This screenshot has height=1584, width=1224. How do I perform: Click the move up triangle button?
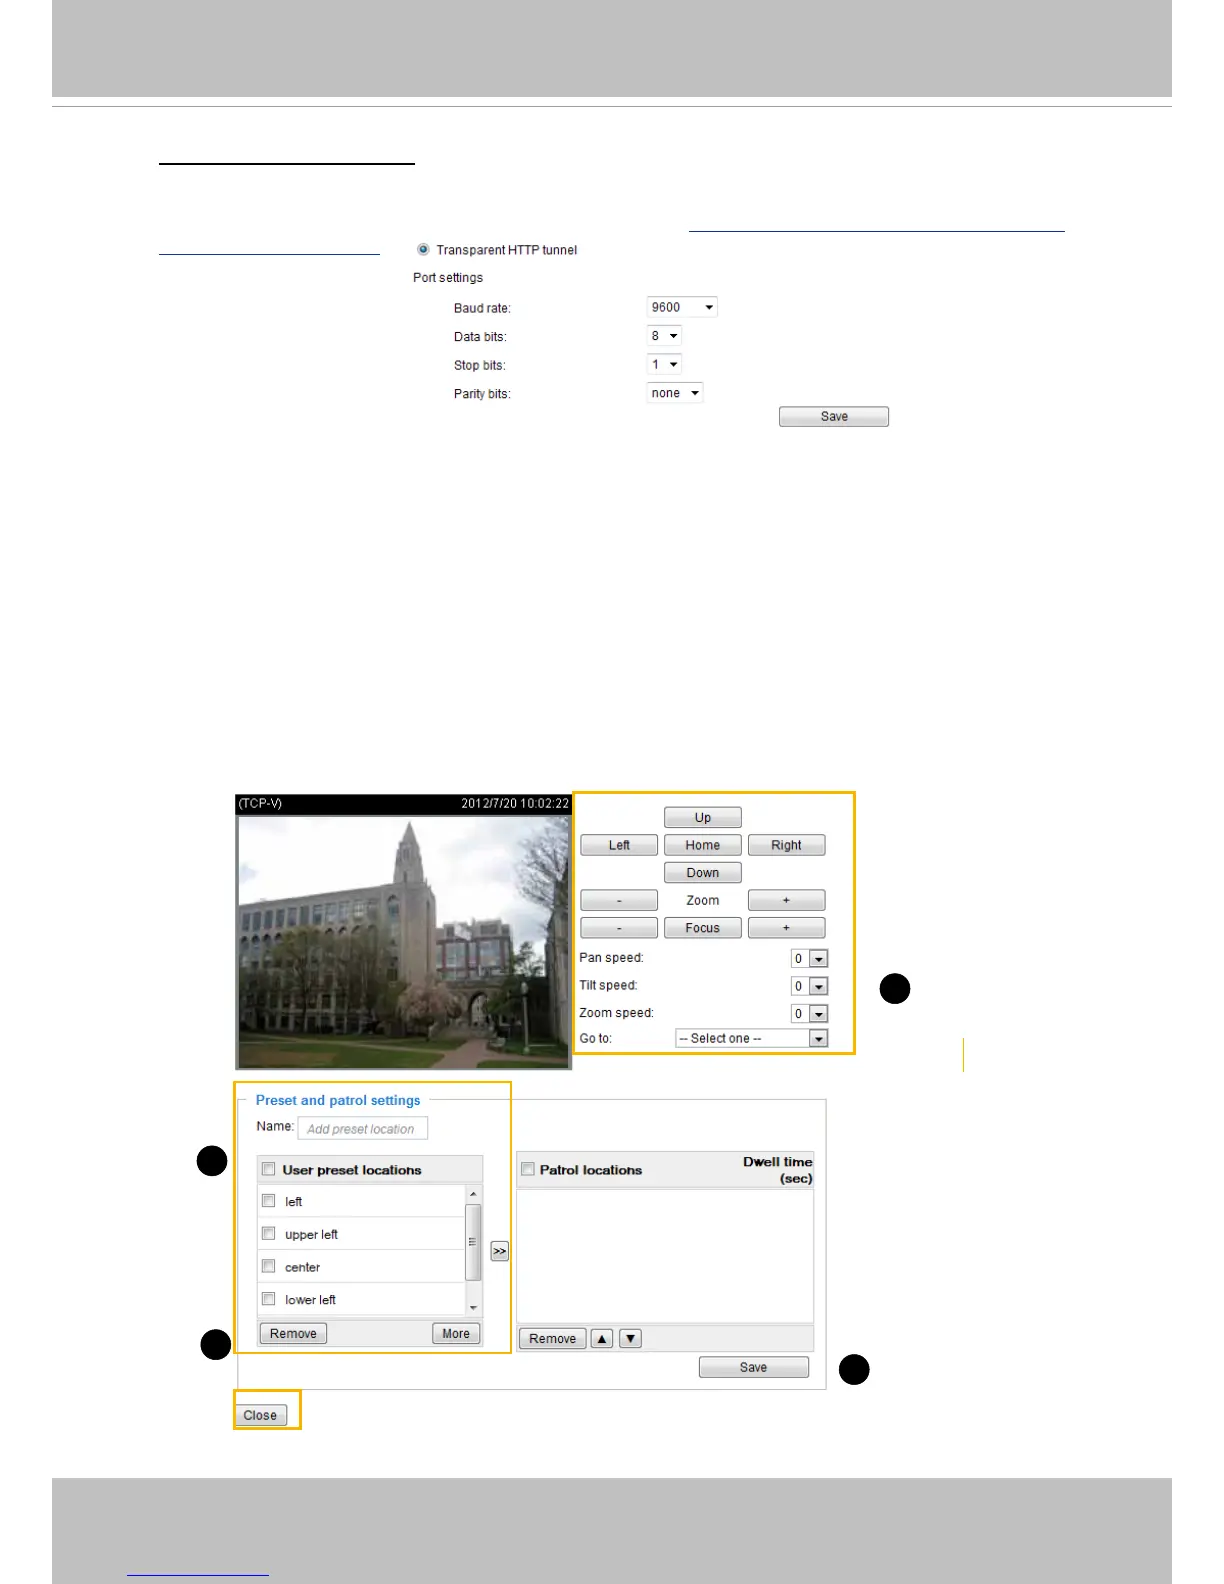pos(602,1339)
